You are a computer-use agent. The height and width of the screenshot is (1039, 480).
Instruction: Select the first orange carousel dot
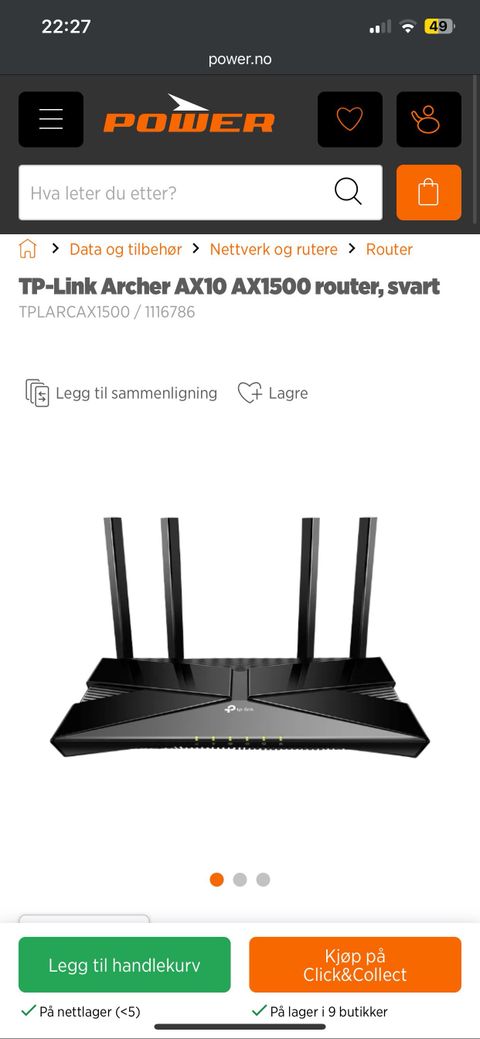pyautogui.click(x=217, y=879)
